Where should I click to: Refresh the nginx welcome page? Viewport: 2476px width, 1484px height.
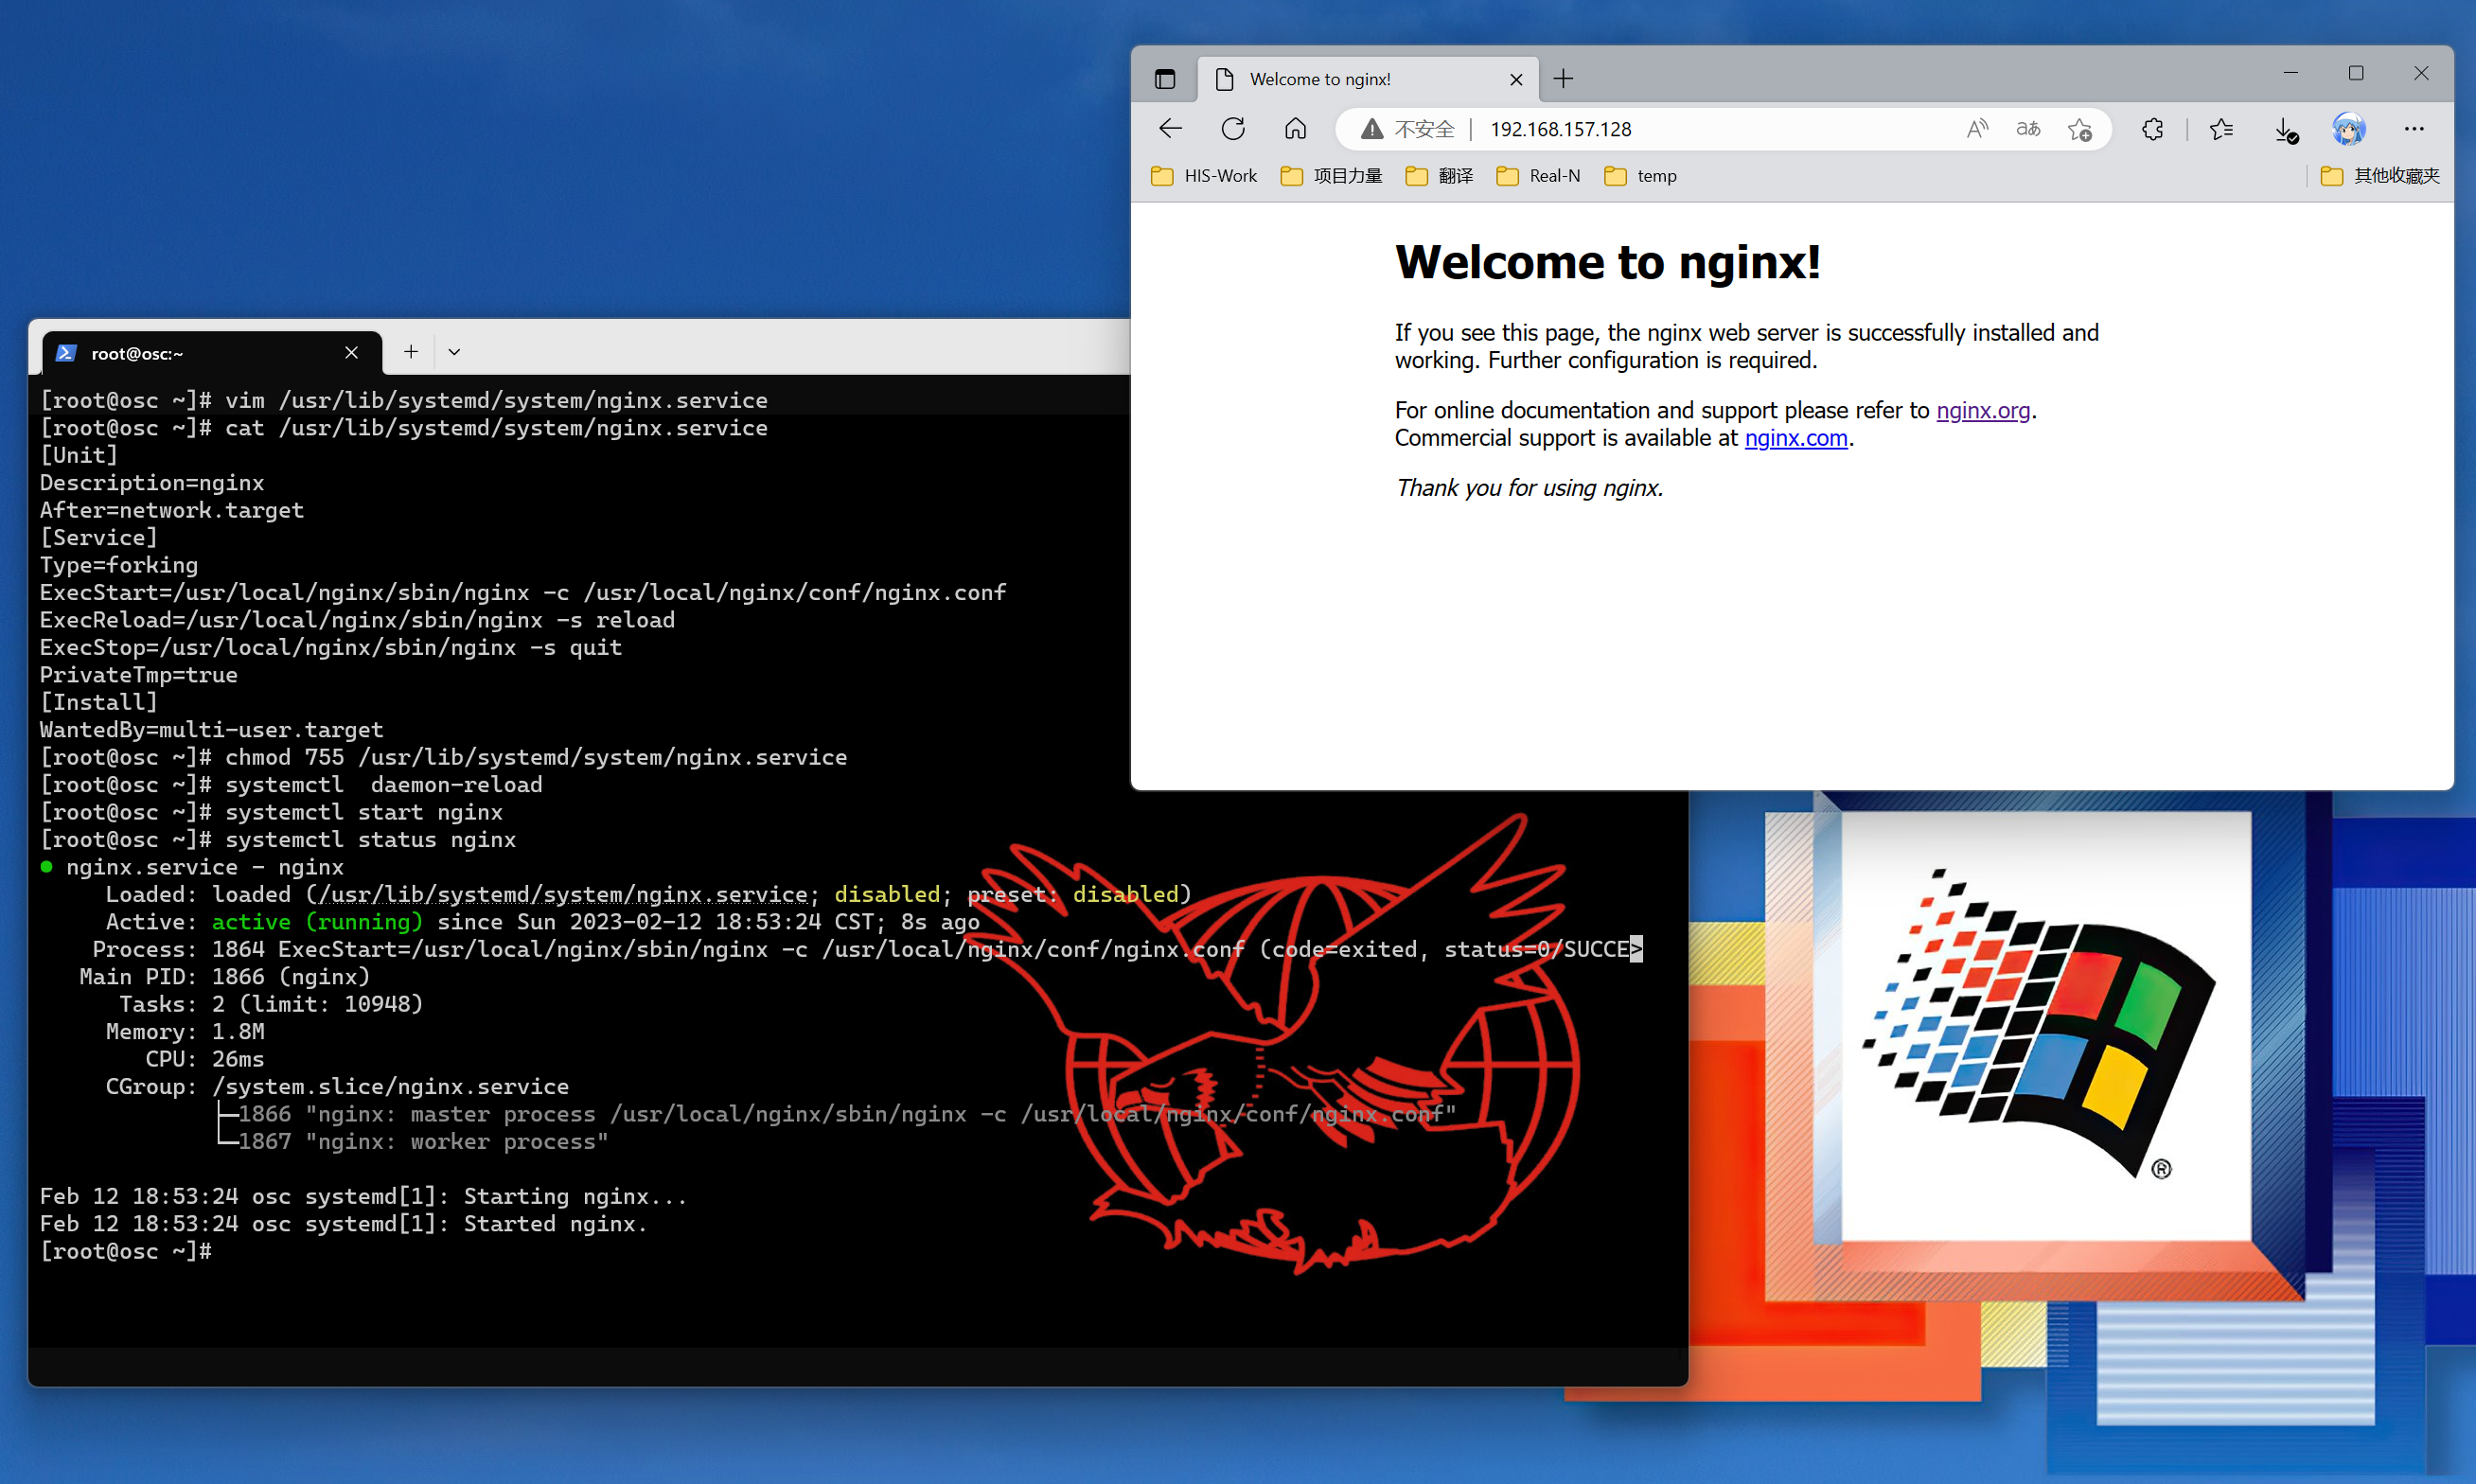pos(1233,129)
